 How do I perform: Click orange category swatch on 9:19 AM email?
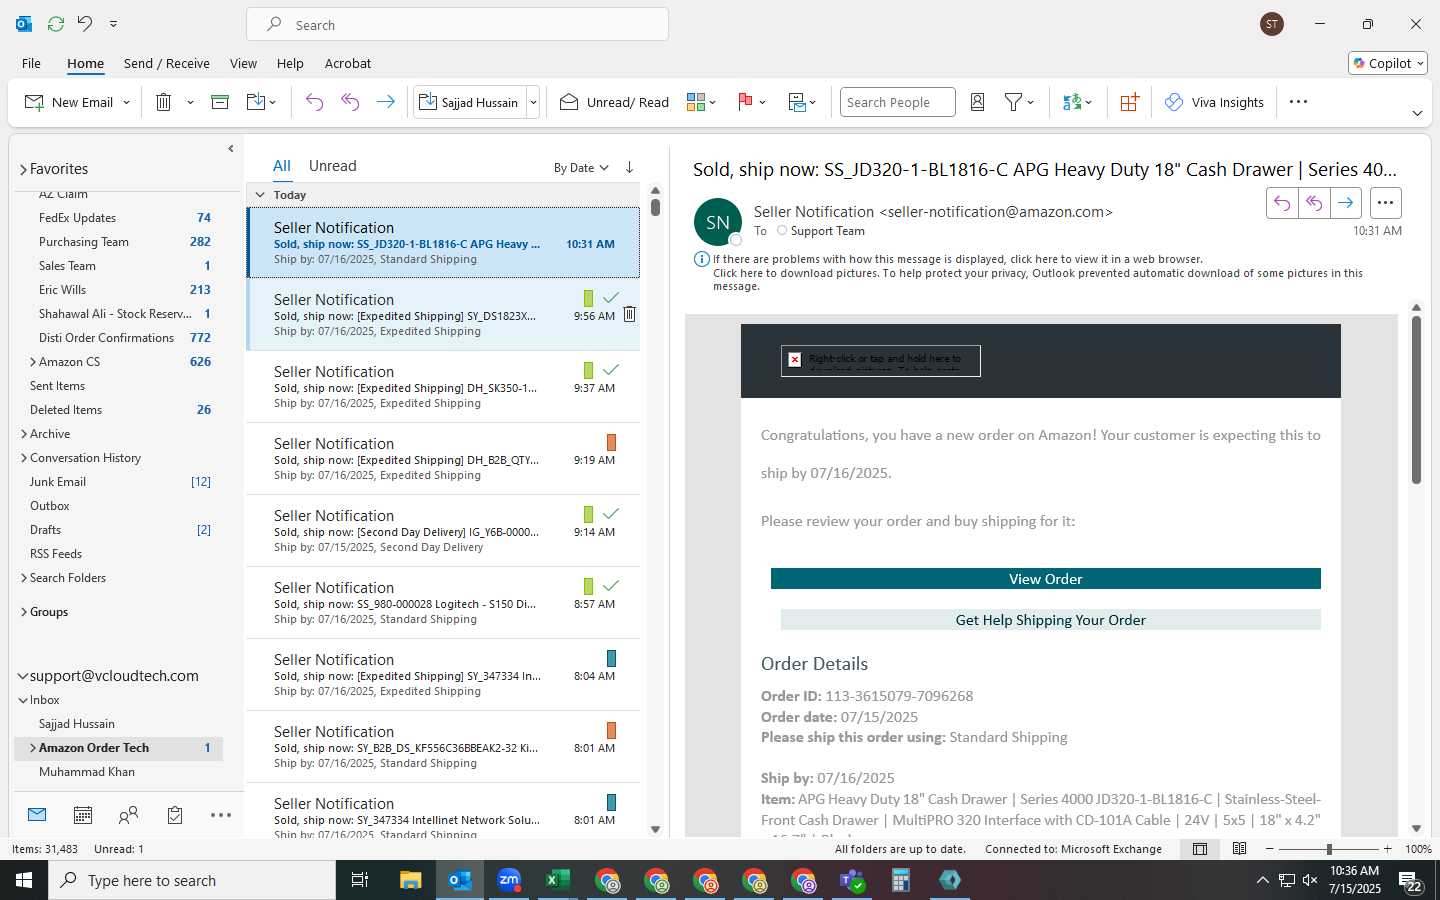611,442
